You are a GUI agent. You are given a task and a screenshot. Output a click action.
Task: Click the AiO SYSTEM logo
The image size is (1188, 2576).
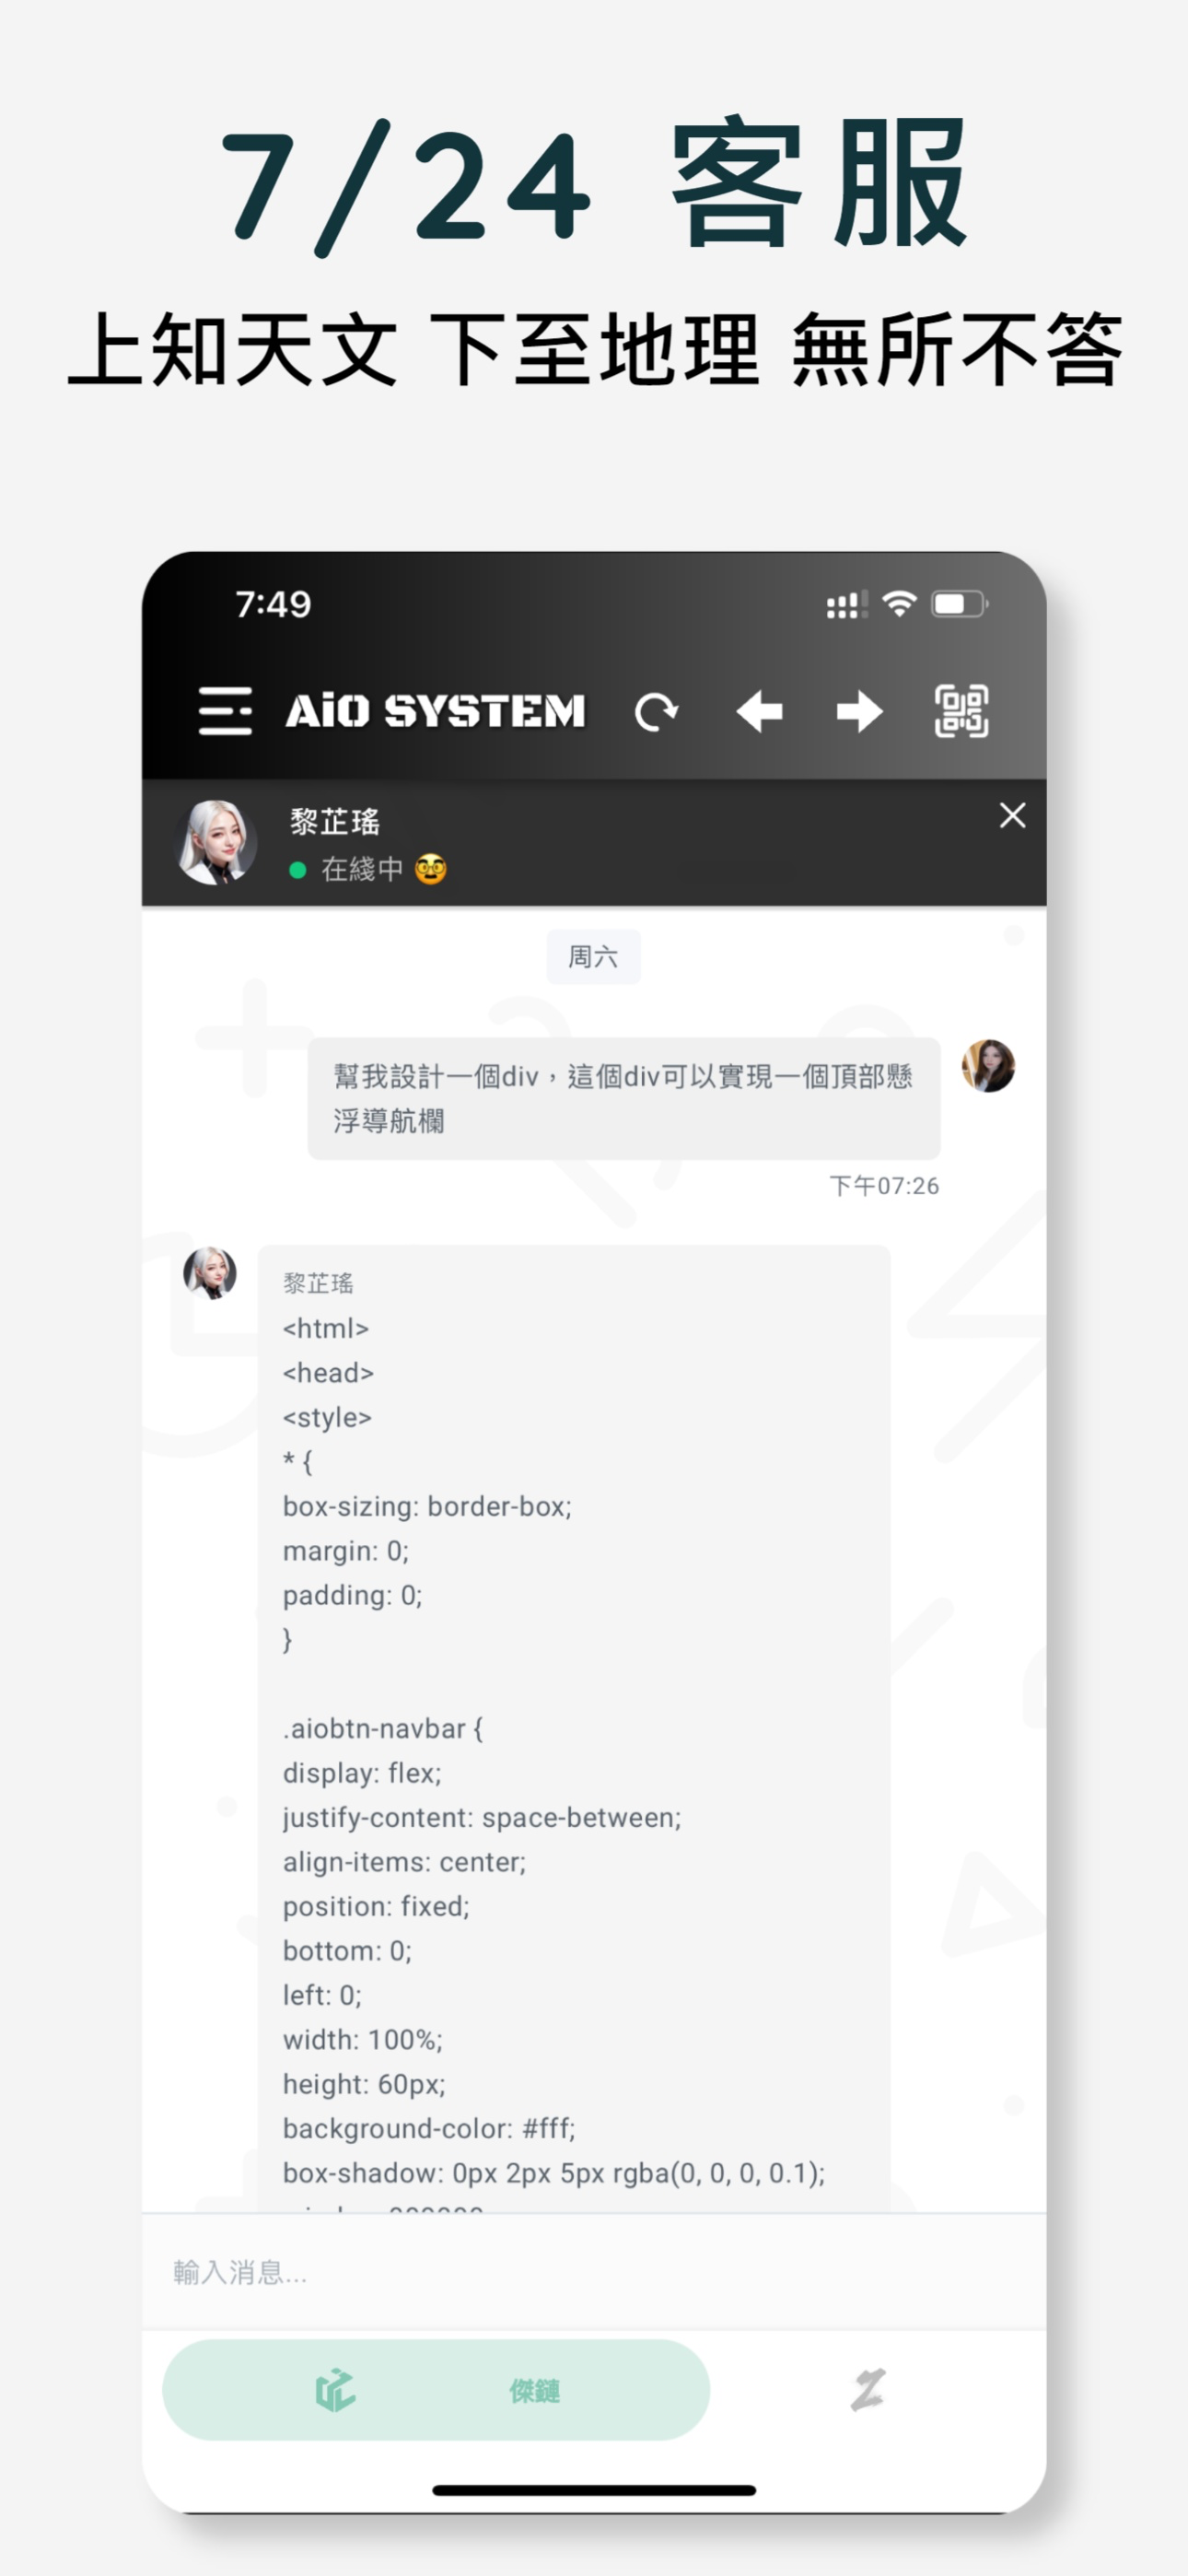coord(435,711)
